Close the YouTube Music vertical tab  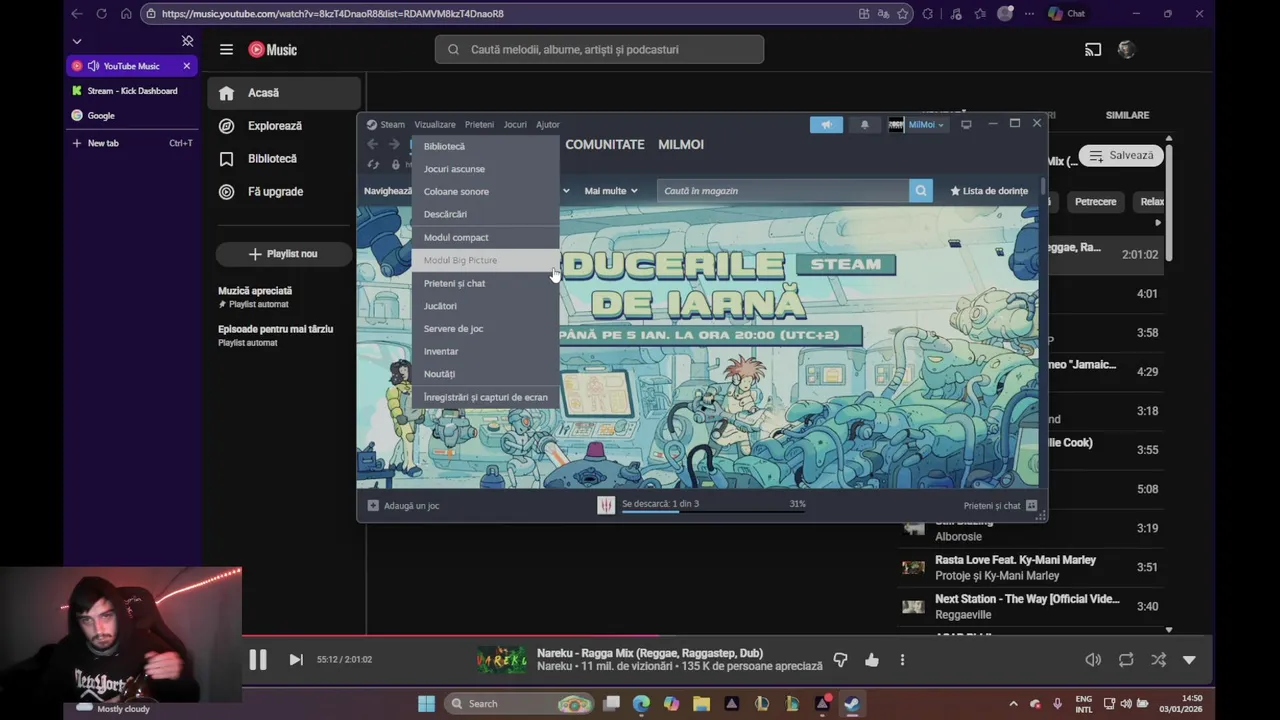pos(186,66)
